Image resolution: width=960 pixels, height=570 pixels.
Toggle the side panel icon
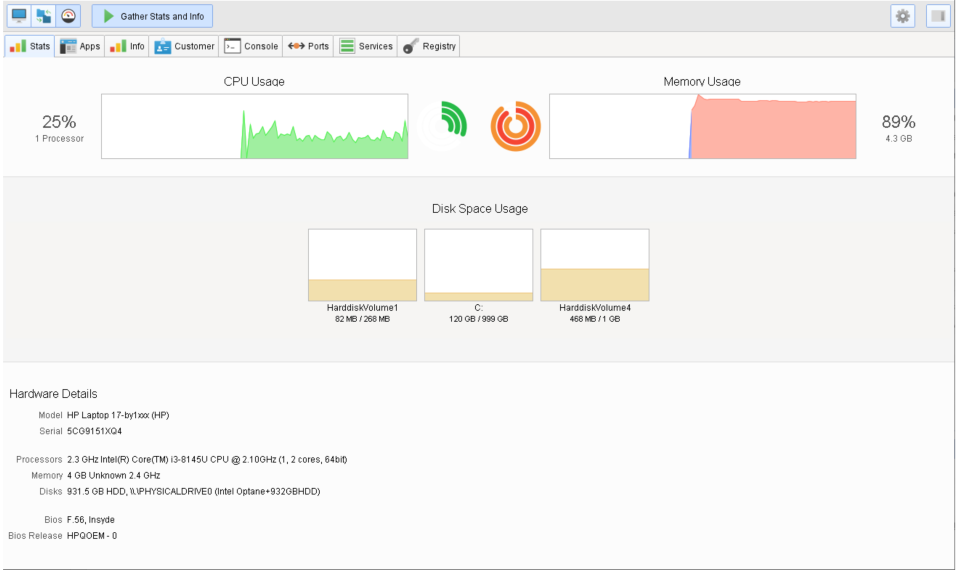click(x=938, y=17)
